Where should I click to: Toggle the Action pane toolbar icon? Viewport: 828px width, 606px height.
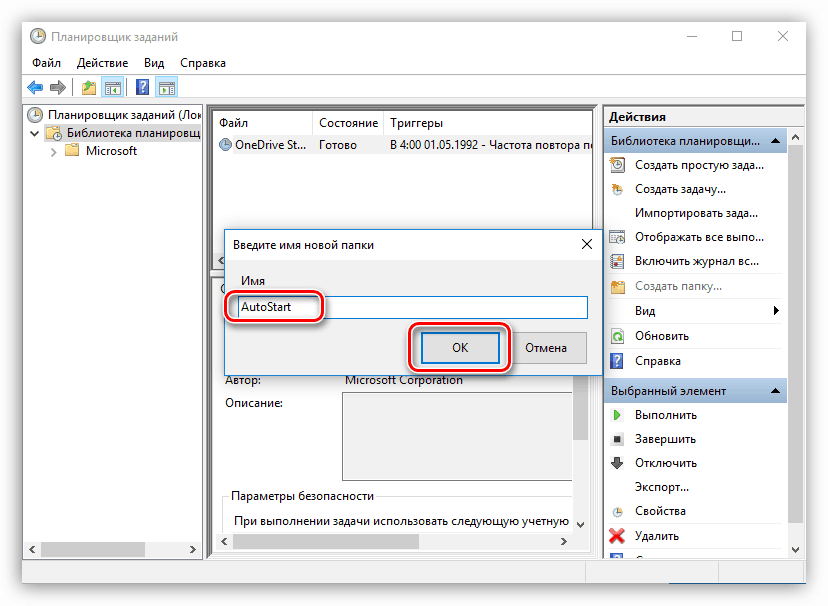click(167, 87)
